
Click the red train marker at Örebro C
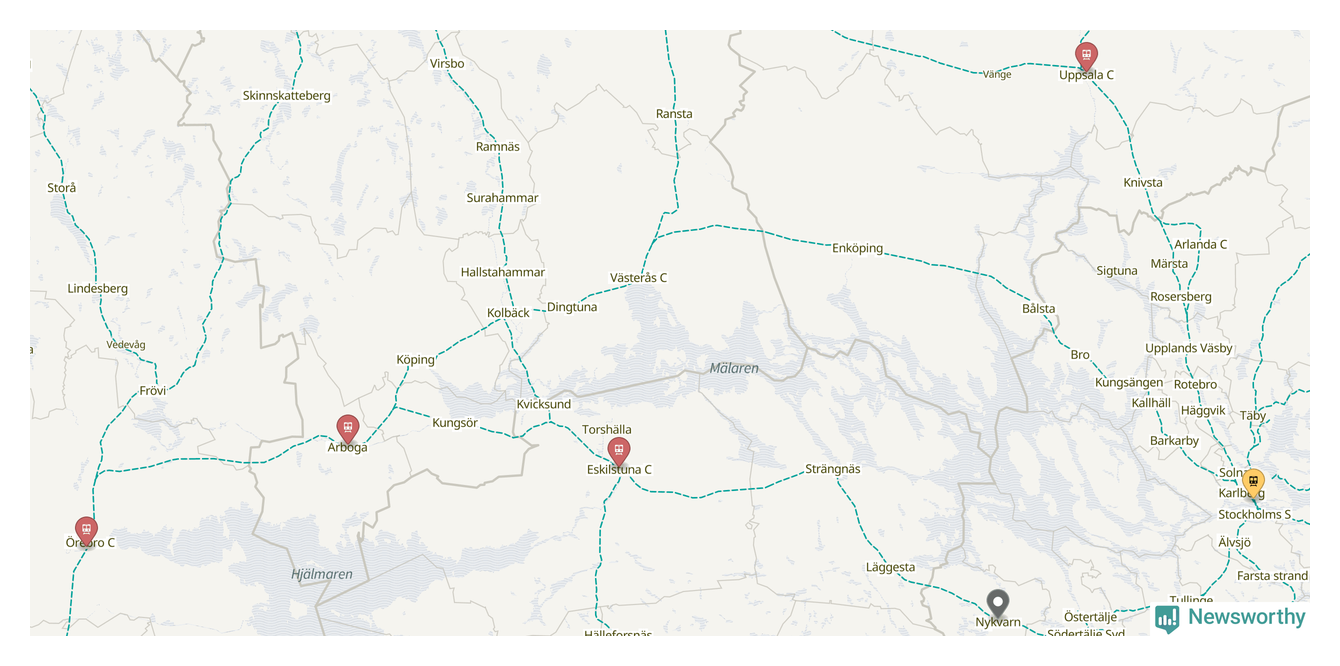pos(86,531)
